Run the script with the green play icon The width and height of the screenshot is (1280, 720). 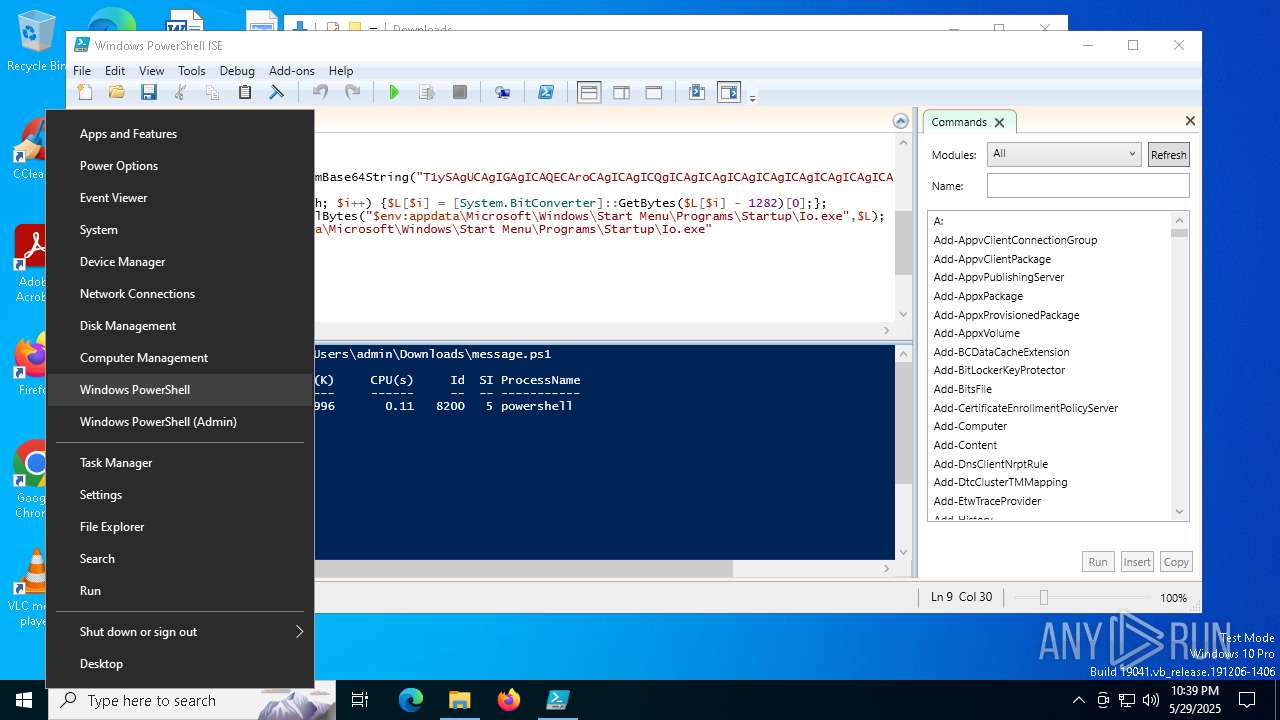click(394, 93)
